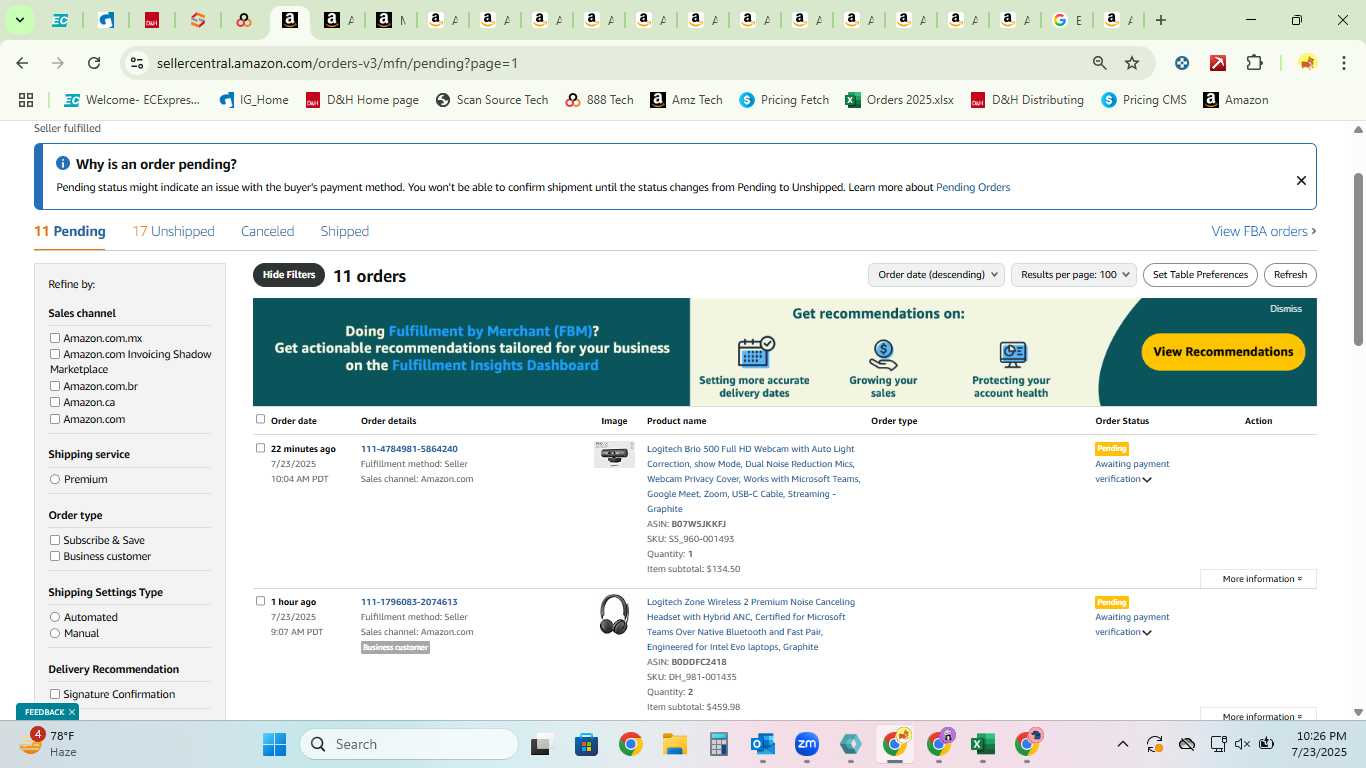Open the Logitech Brio webcam thumbnail
The height and width of the screenshot is (768, 1366).
pos(614,455)
